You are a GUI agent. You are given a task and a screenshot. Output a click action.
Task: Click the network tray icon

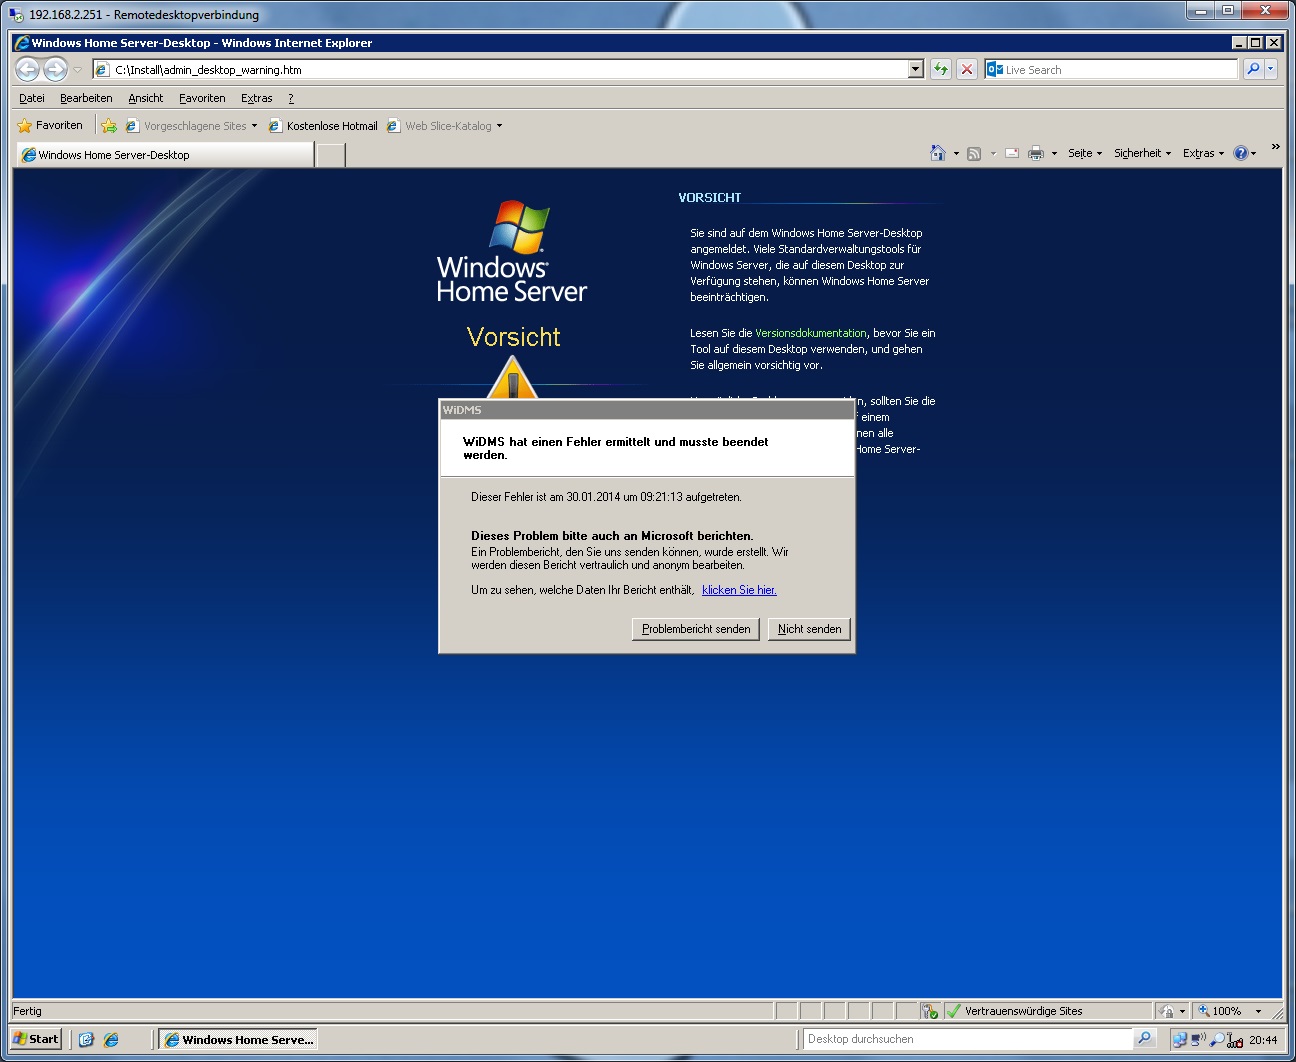click(1180, 1040)
